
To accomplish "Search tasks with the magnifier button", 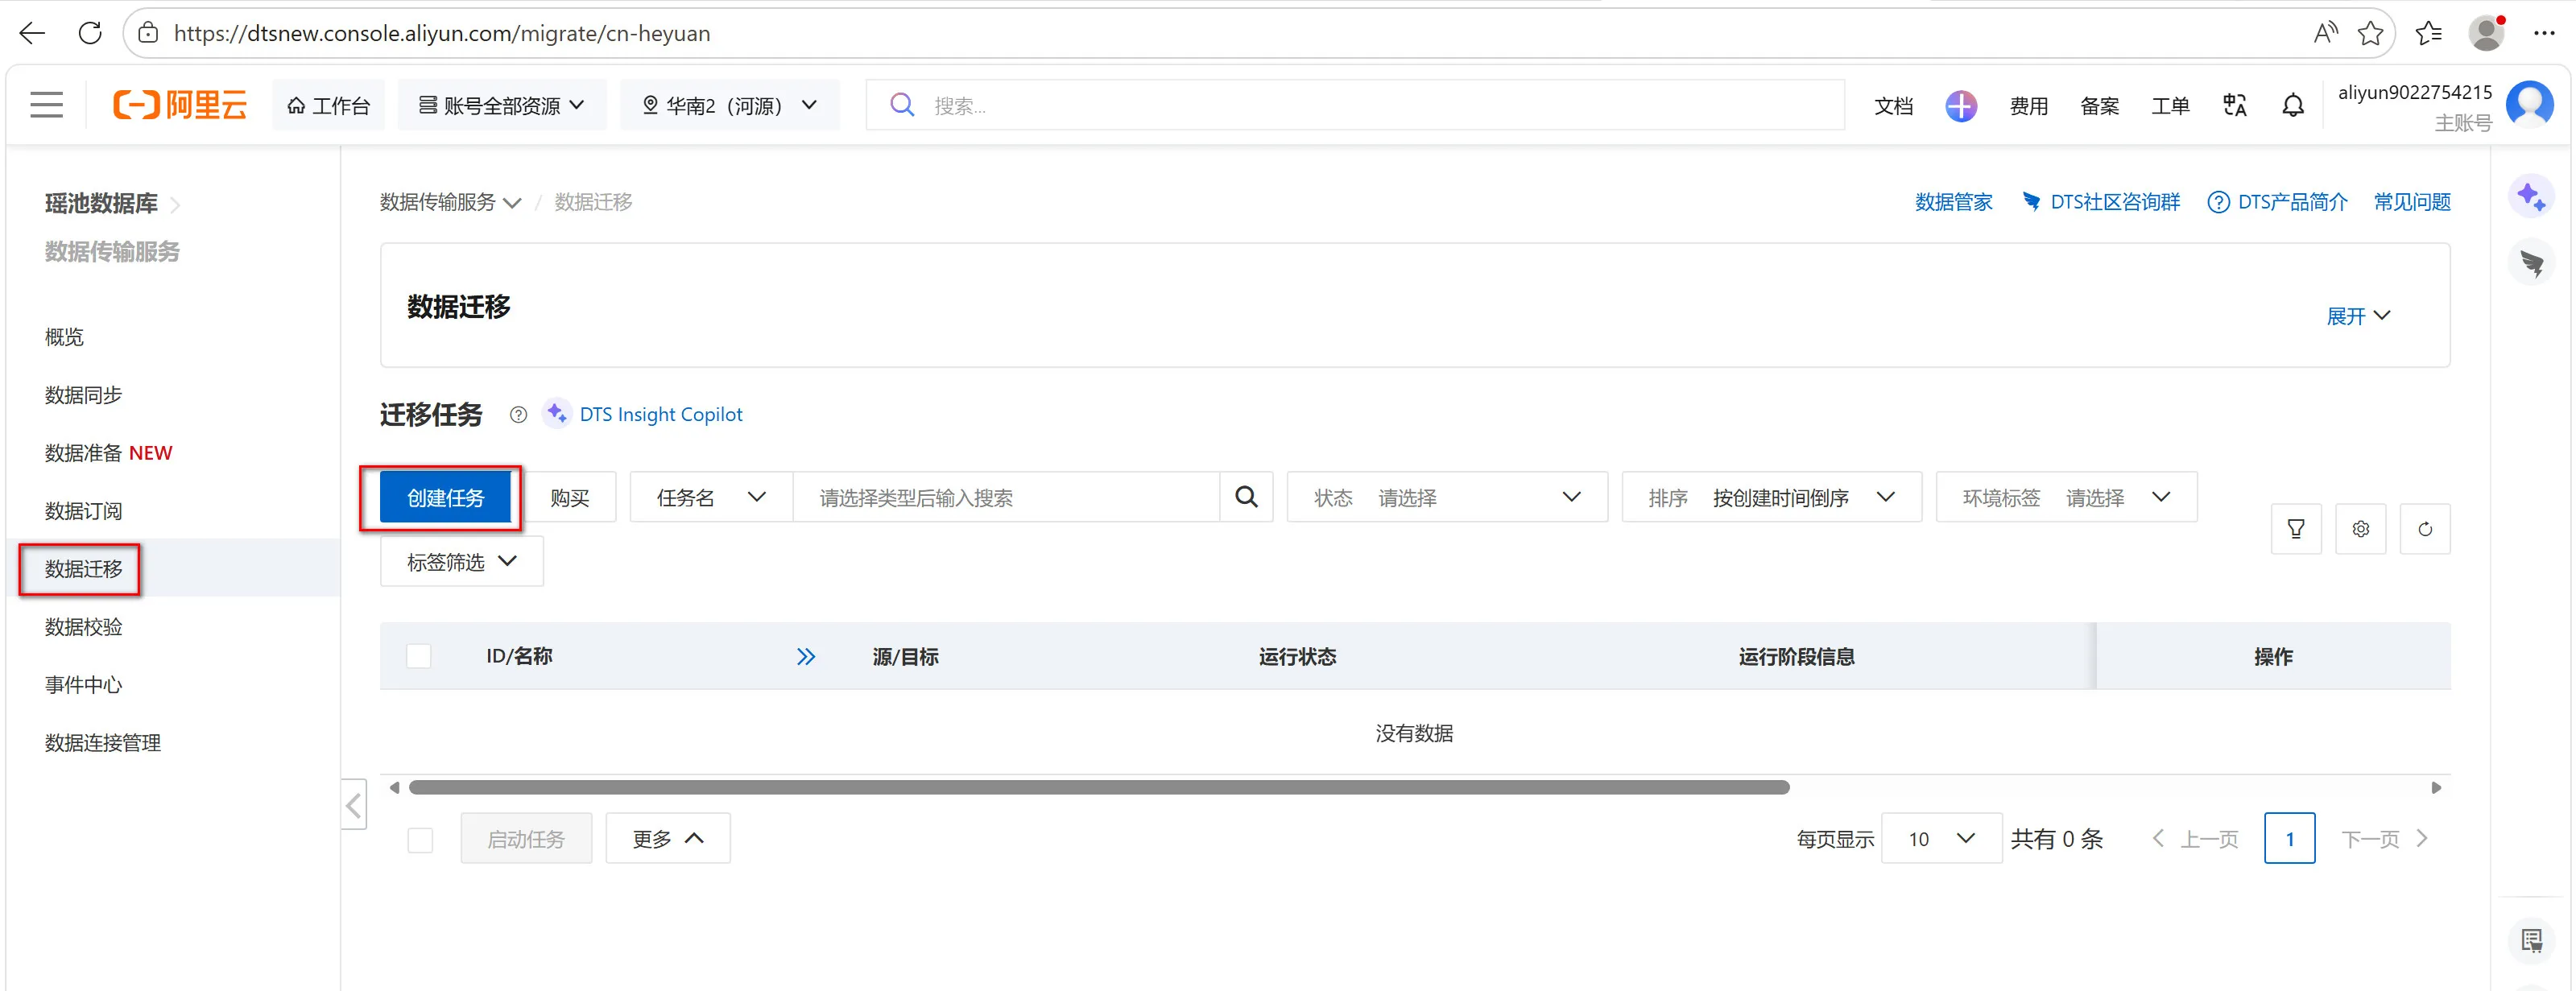I will pyautogui.click(x=1246, y=497).
